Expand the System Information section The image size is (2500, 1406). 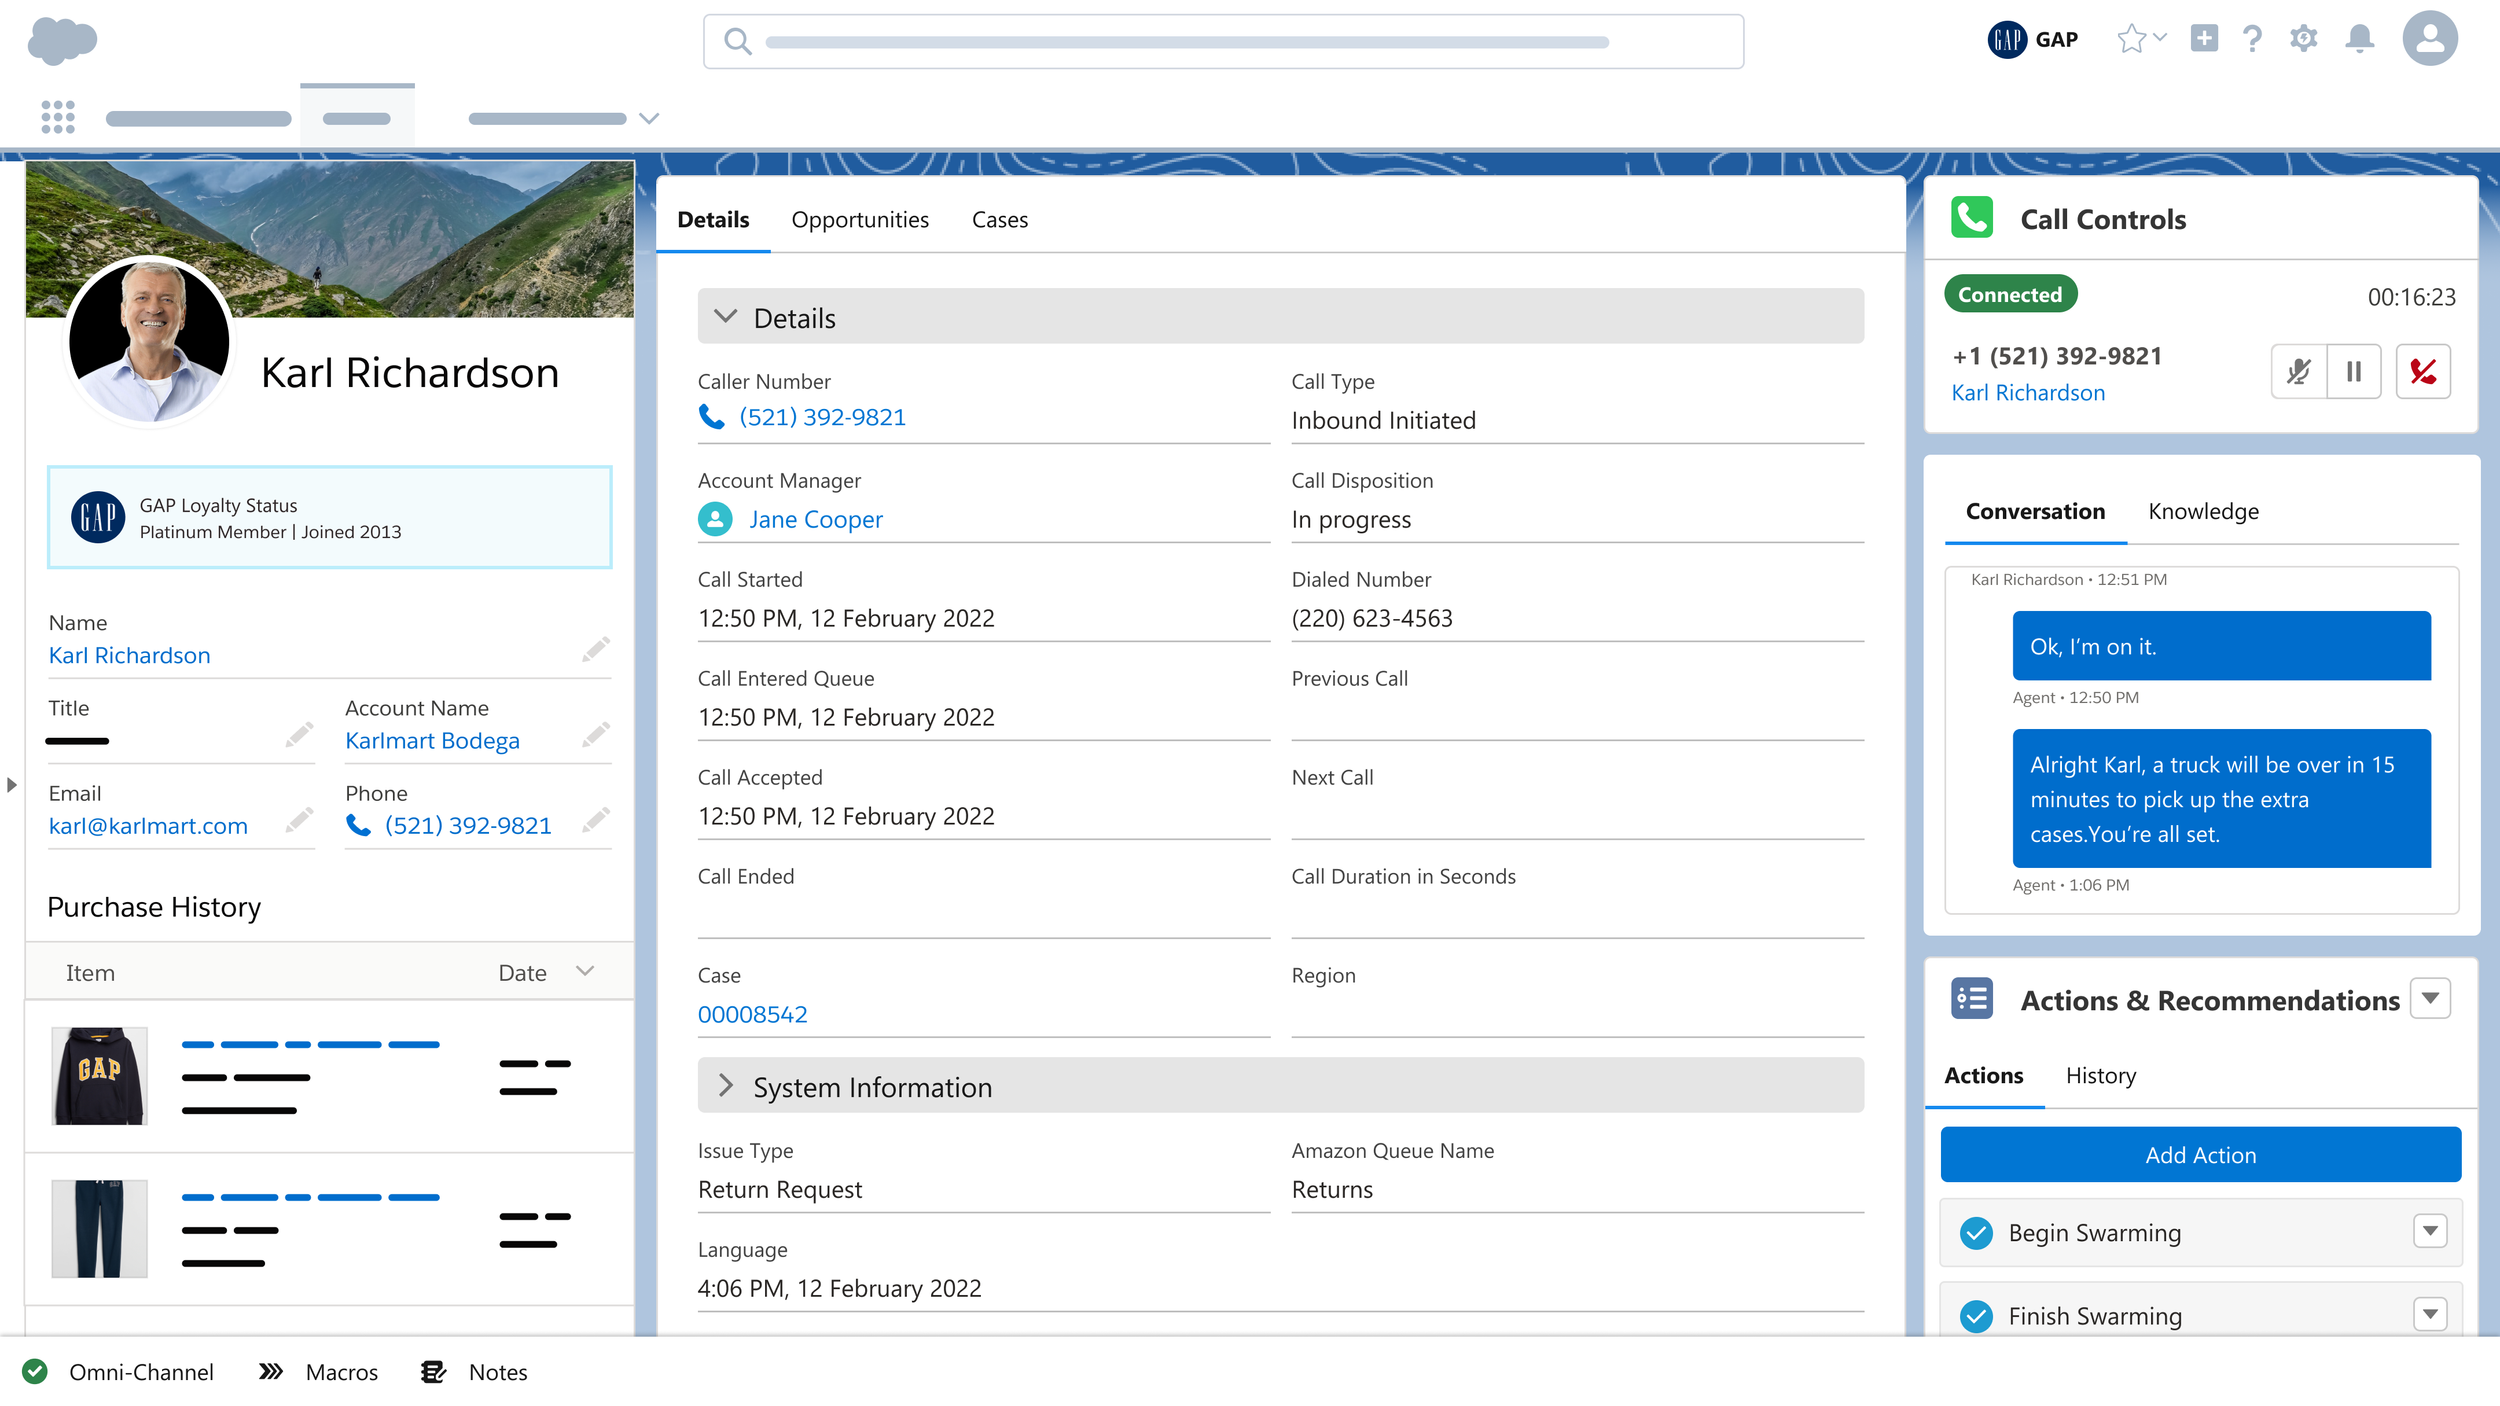click(726, 1086)
